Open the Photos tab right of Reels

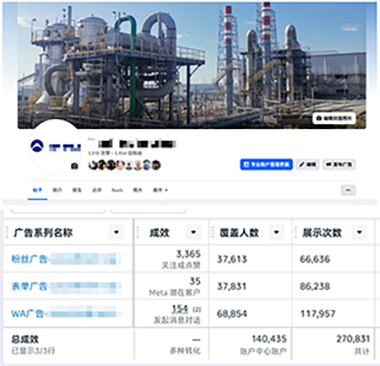(138, 190)
